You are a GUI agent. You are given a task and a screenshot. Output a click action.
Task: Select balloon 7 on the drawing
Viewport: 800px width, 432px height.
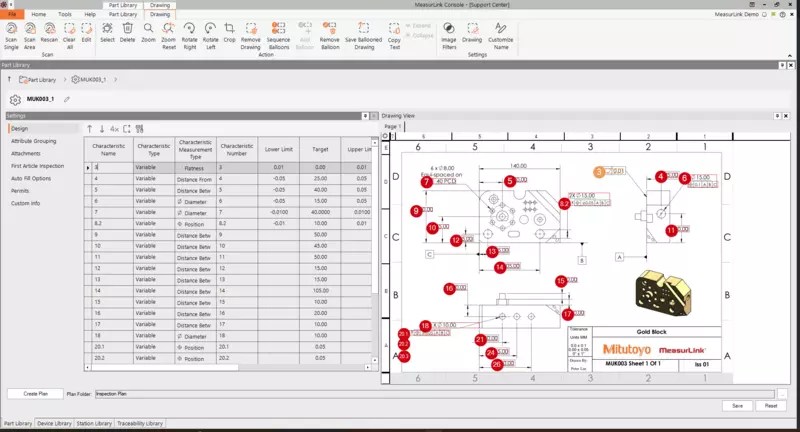point(427,182)
